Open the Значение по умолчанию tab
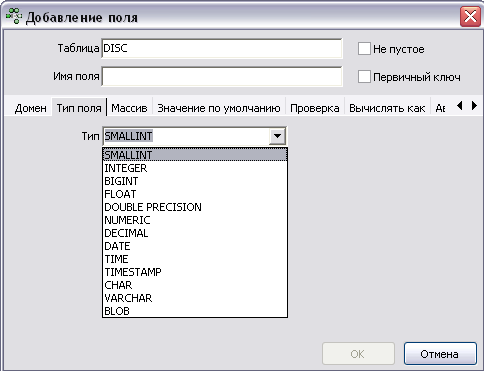Screen dimensions: 484x371 (219, 108)
